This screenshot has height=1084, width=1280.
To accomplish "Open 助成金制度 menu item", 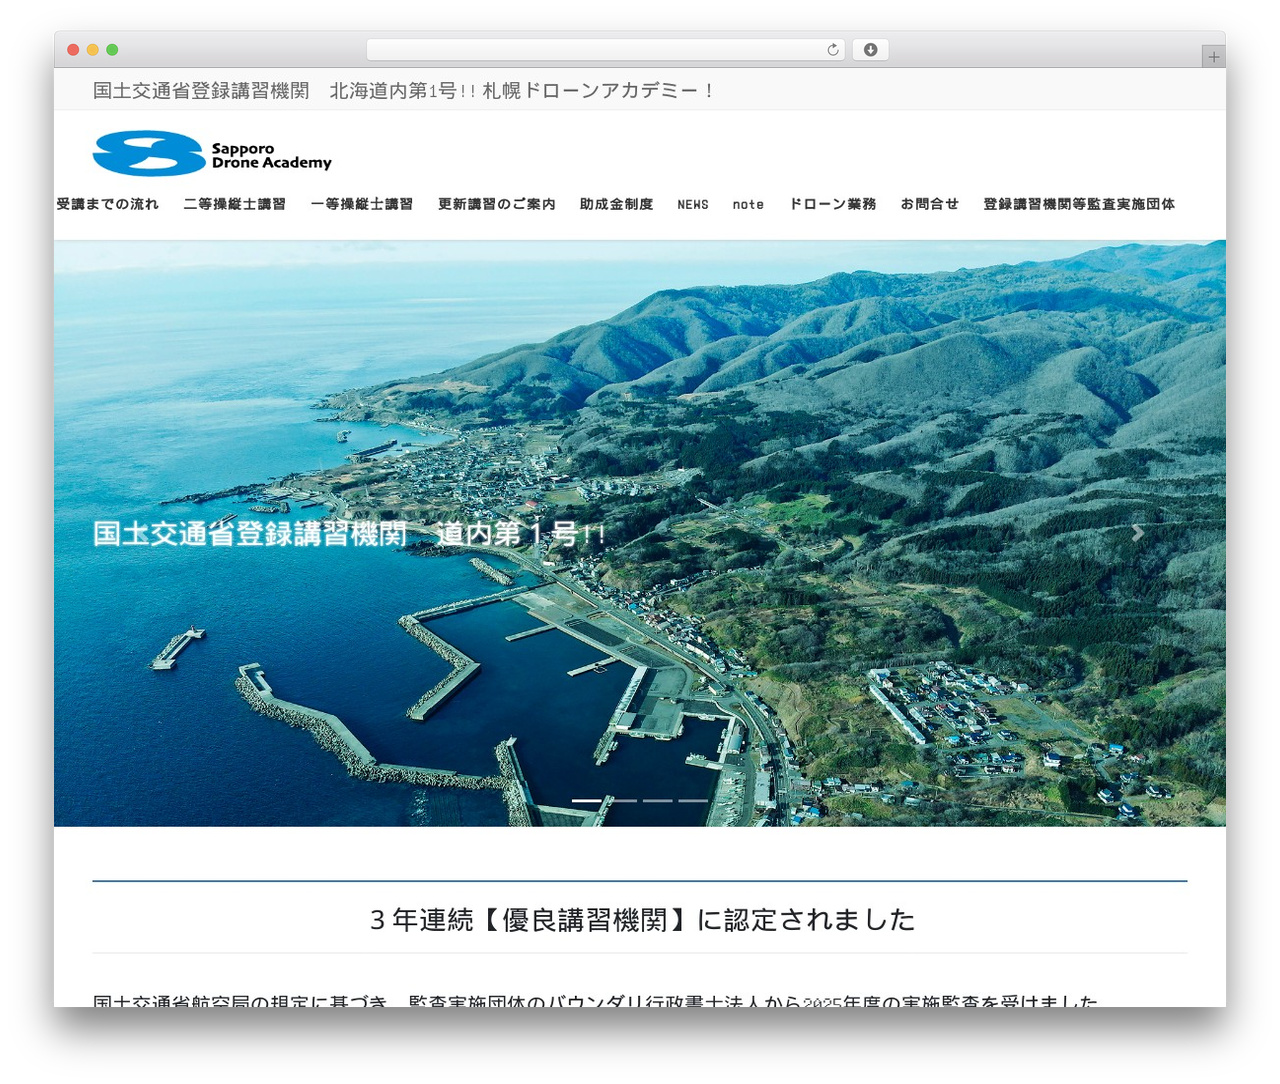I will pyautogui.click(x=616, y=204).
